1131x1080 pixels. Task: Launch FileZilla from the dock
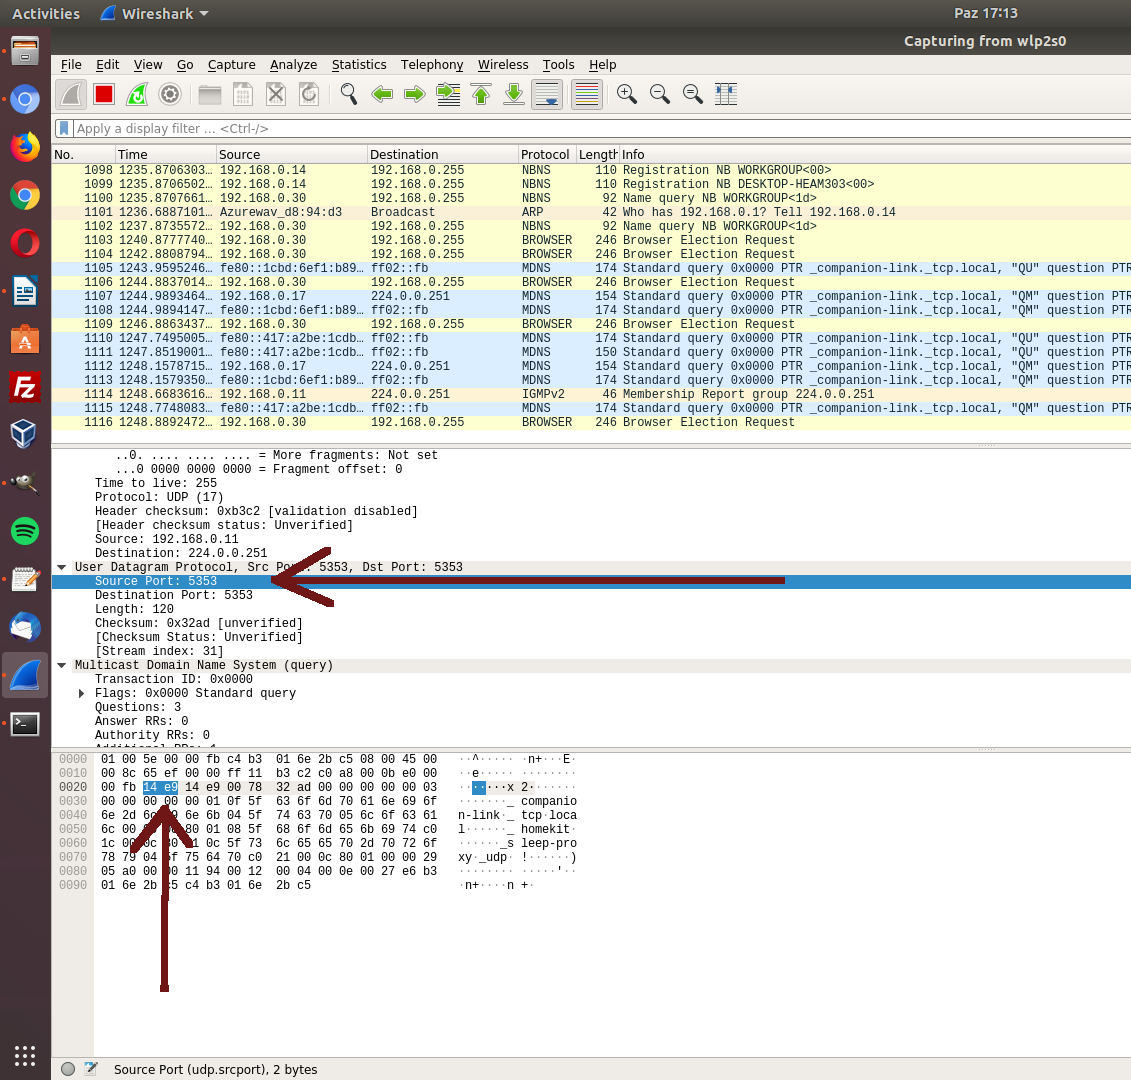pos(25,387)
